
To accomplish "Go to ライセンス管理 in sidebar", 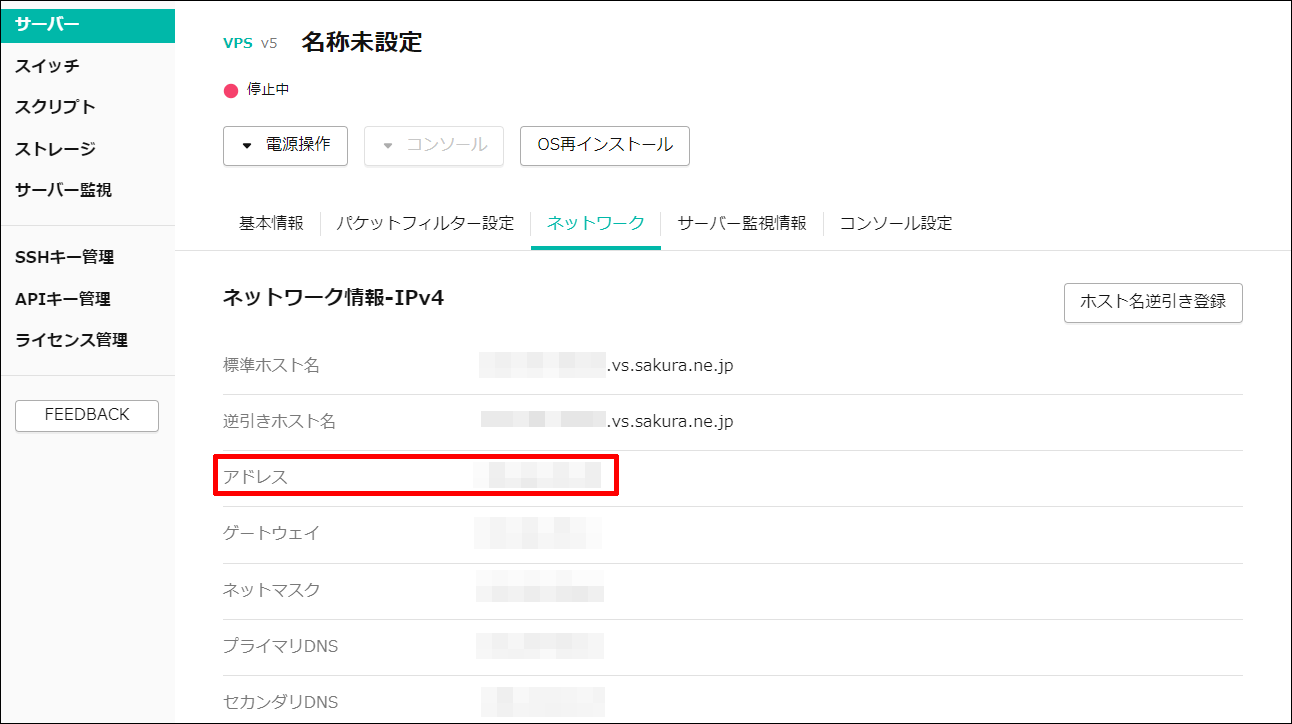I will click(72, 340).
